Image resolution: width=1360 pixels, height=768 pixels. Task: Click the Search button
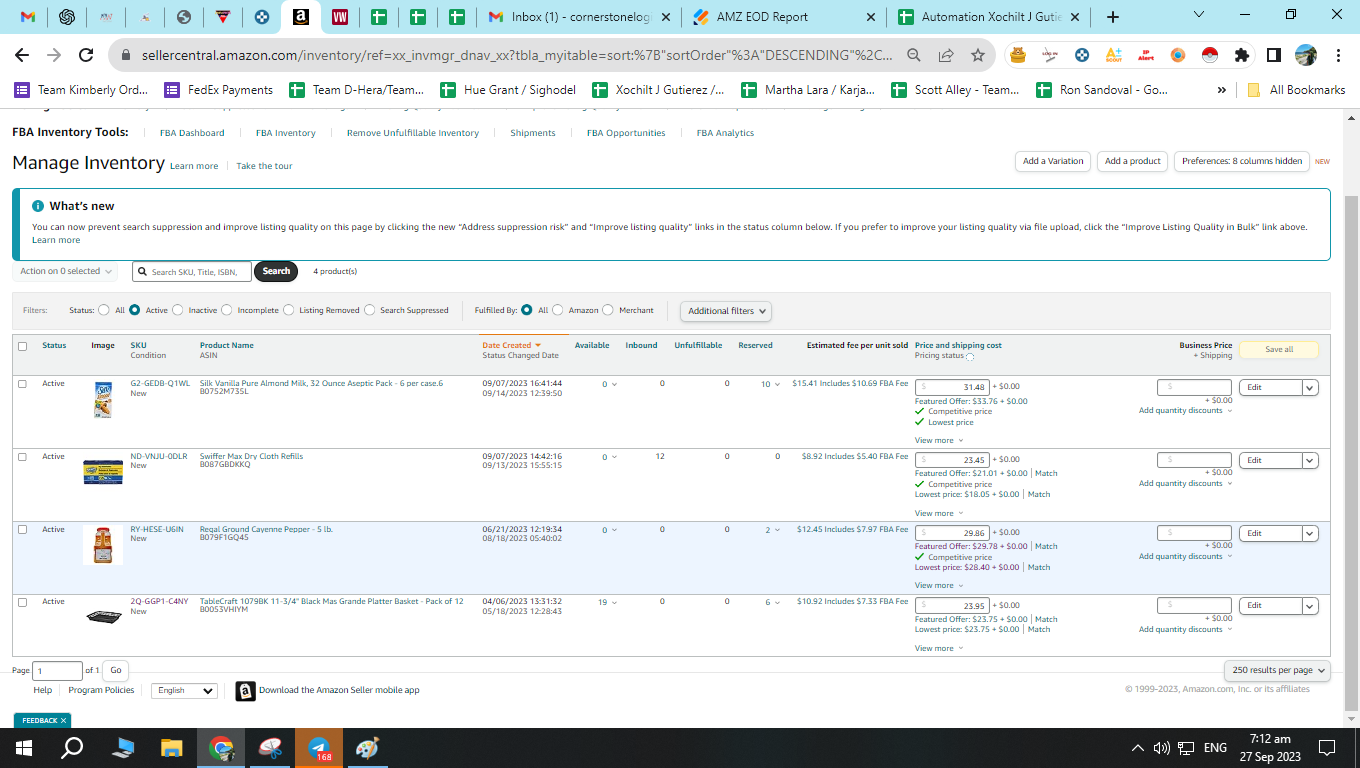pyautogui.click(x=276, y=271)
